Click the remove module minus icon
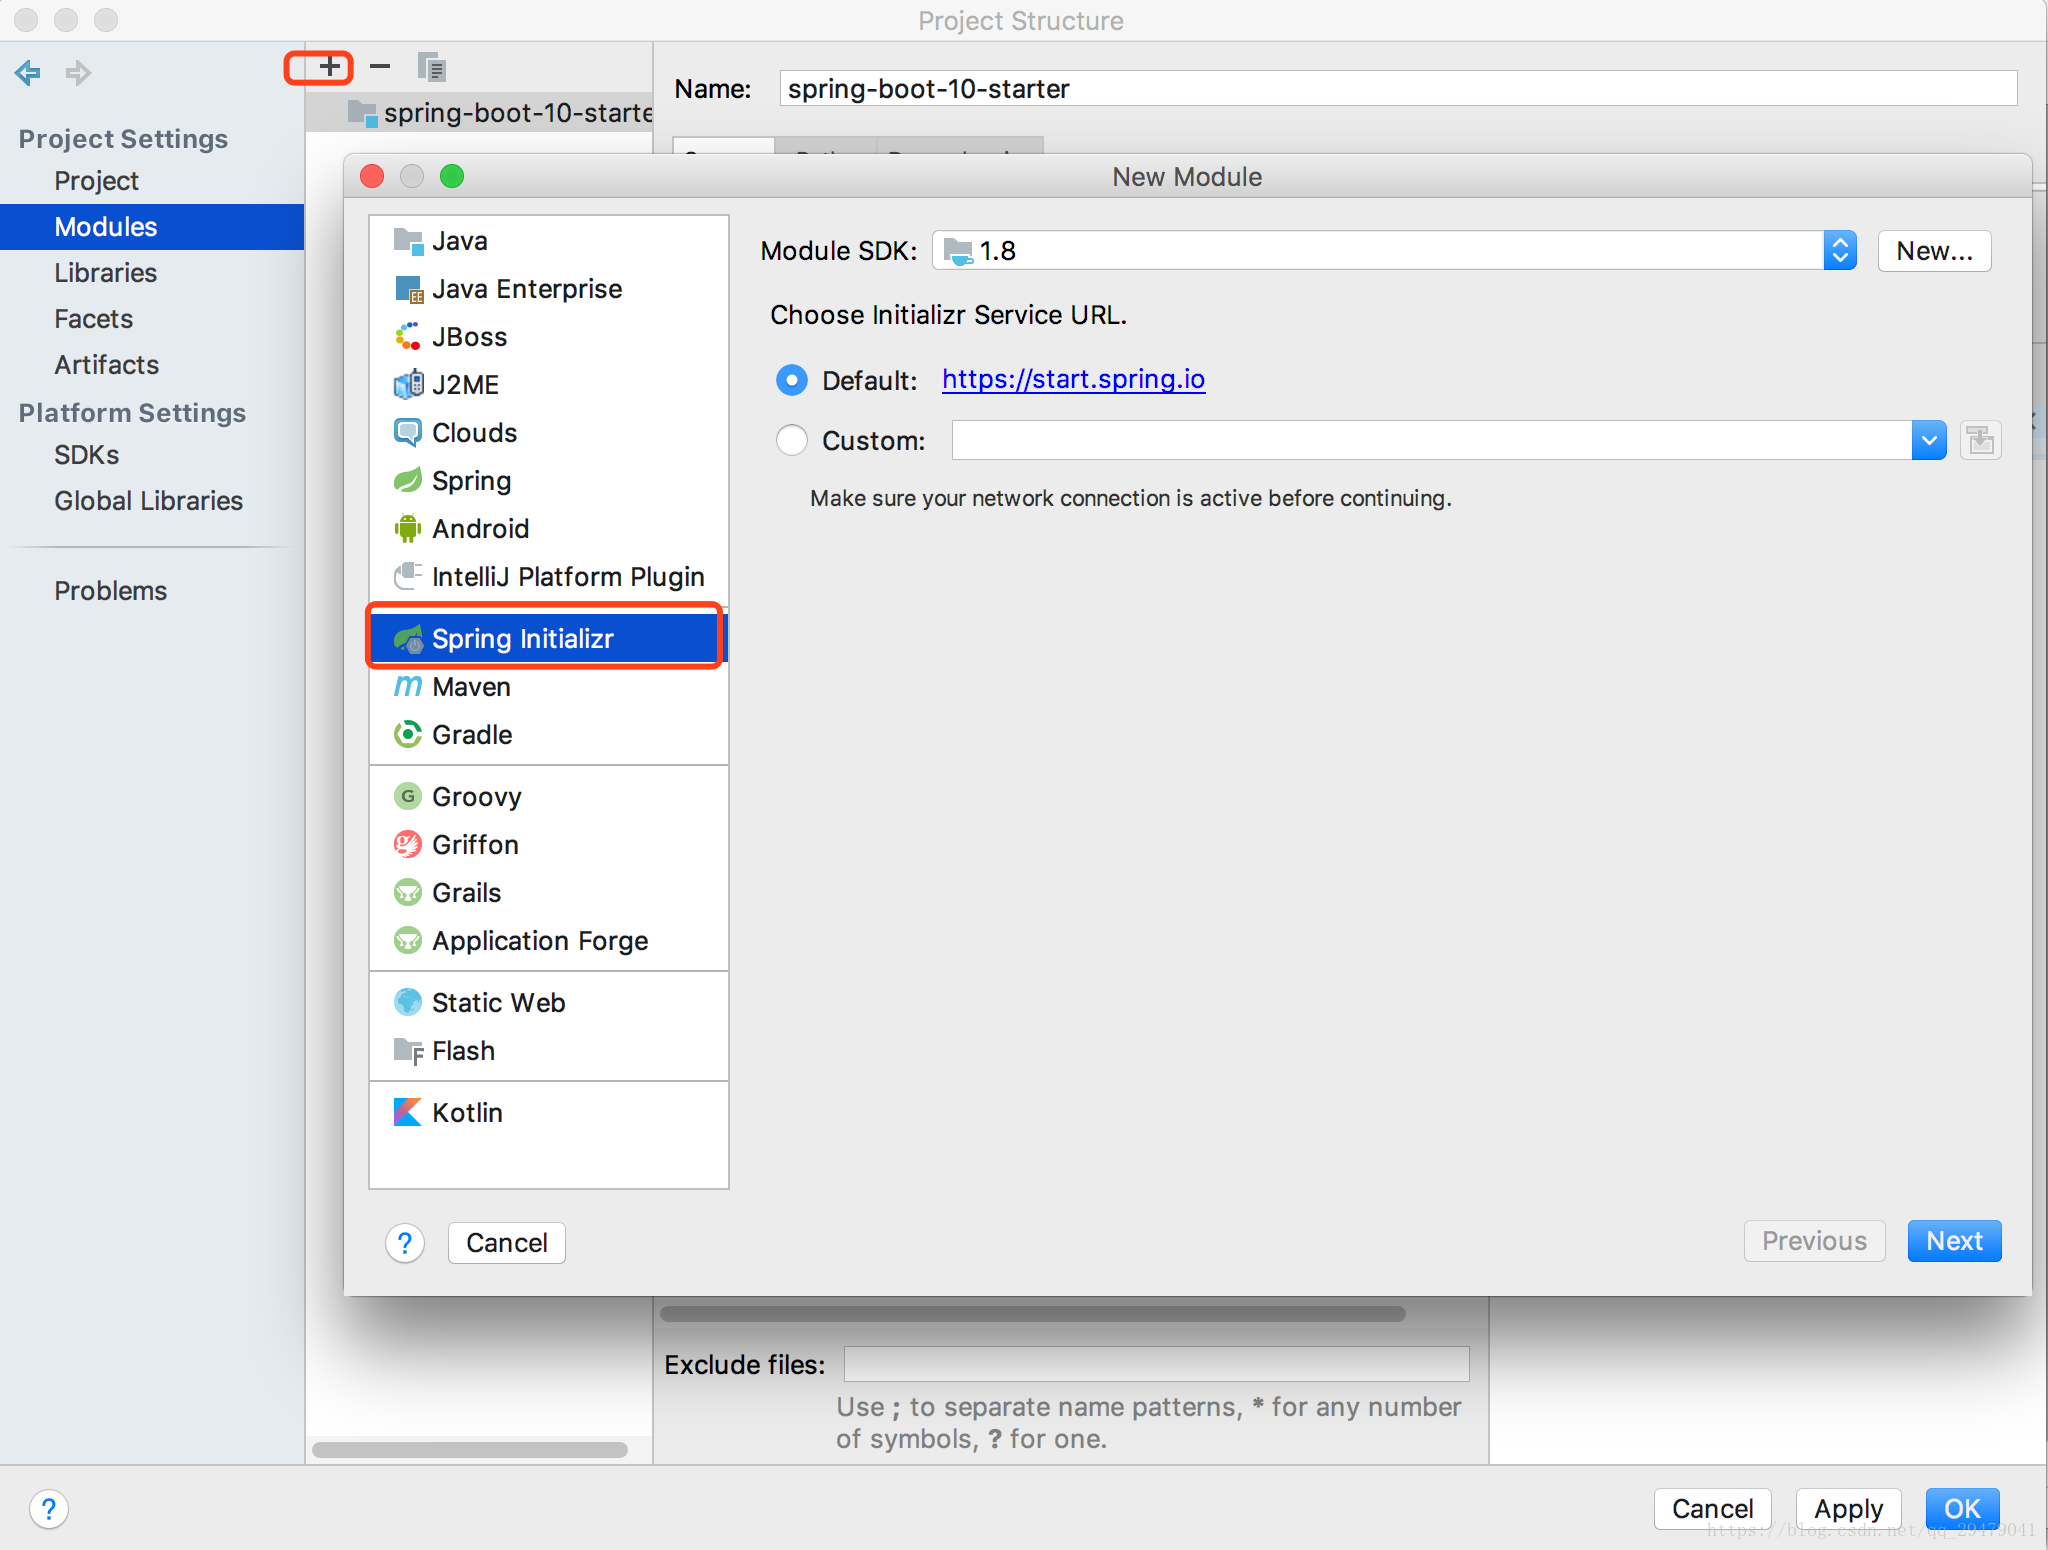 [380, 67]
